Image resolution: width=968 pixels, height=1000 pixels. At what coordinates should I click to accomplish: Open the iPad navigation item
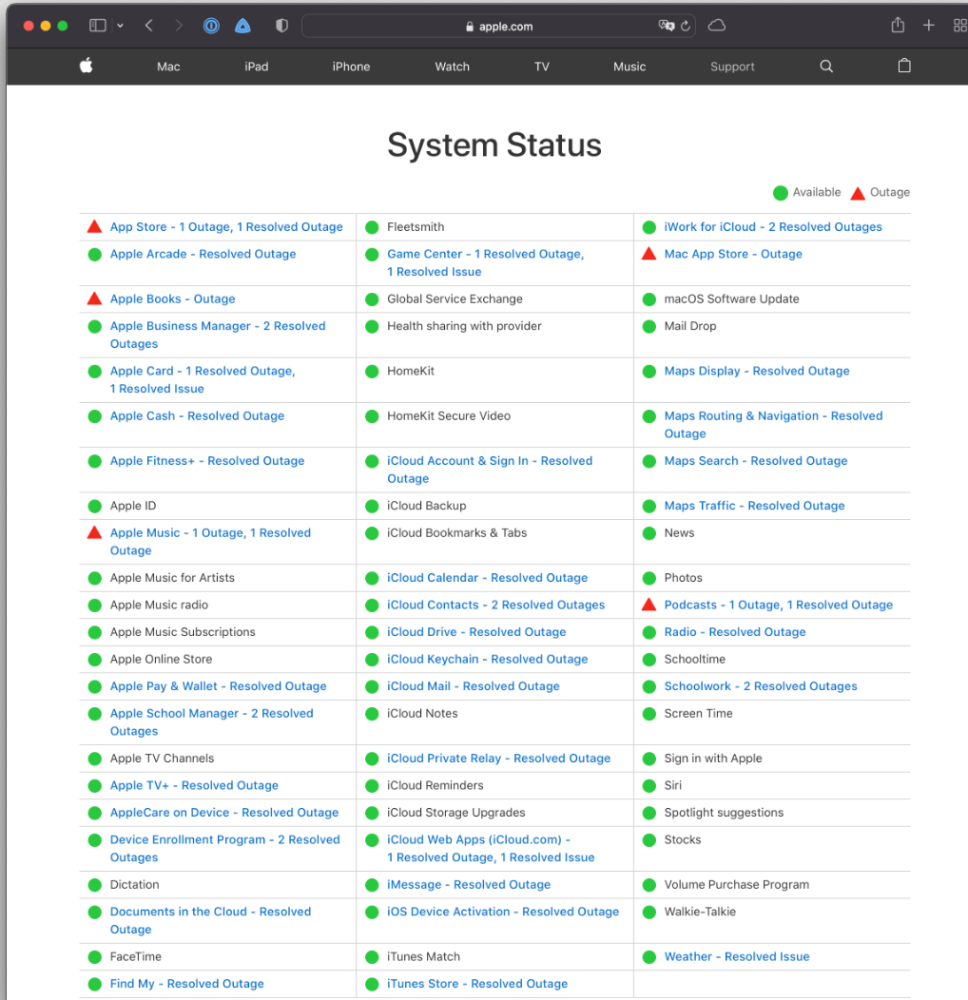[x=256, y=66]
